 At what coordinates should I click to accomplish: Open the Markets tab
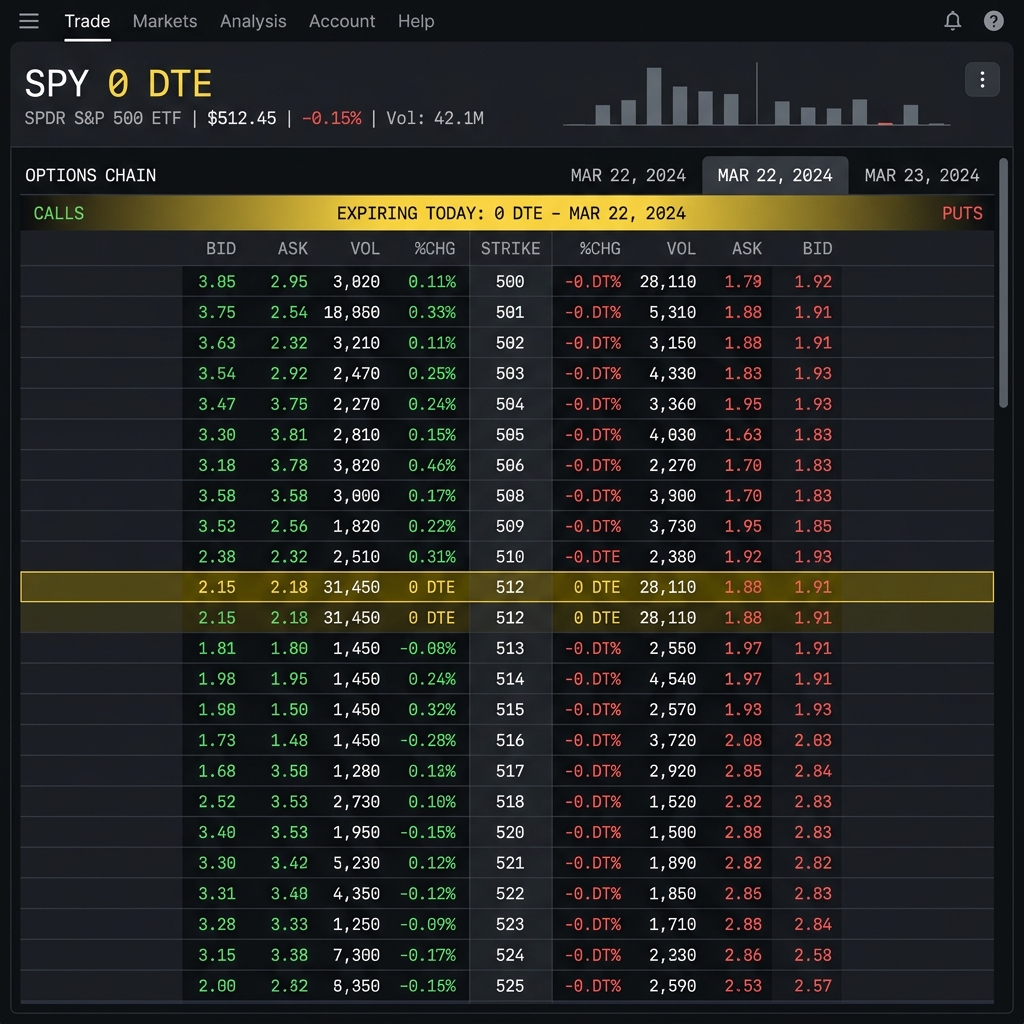[165, 21]
